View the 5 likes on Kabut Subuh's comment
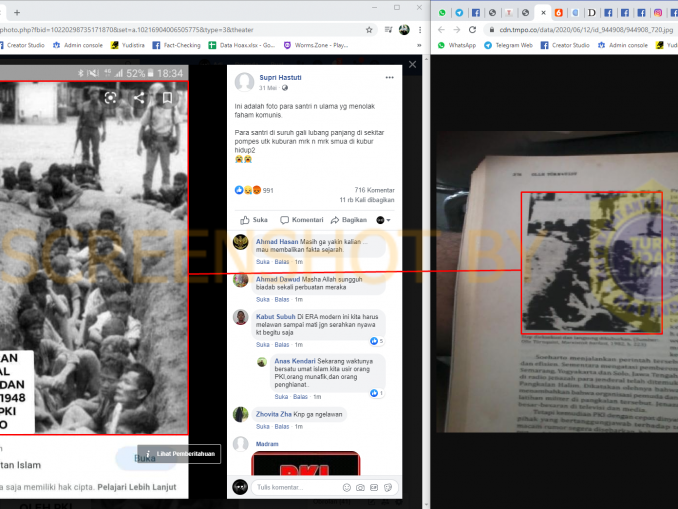 pyautogui.click(x=377, y=341)
